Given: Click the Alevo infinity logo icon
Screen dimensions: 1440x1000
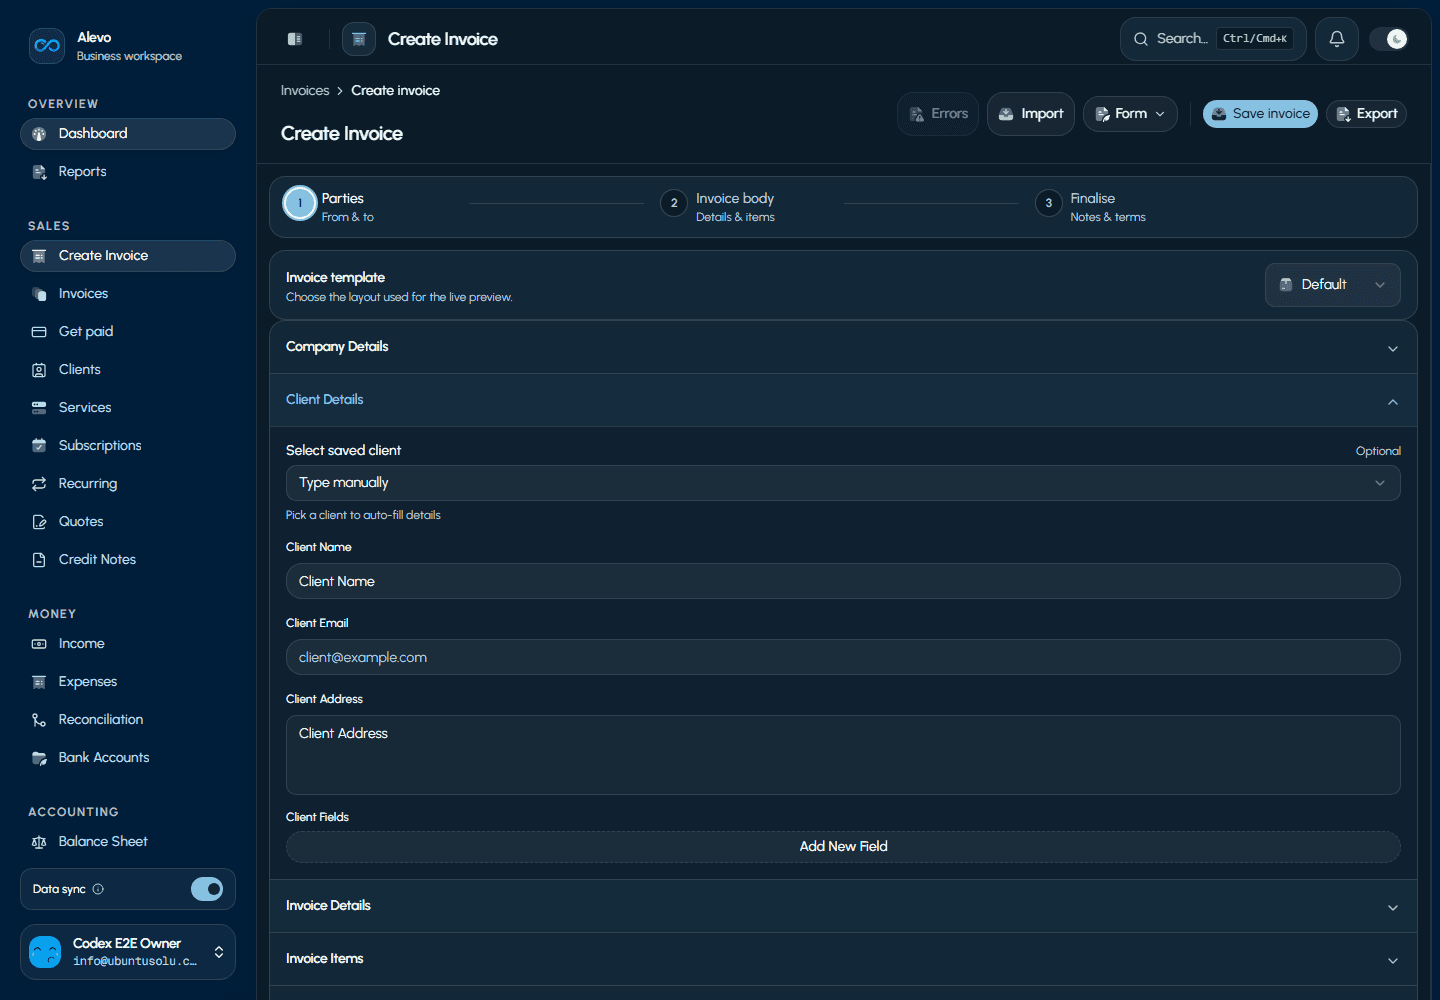Looking at the screenshot, I should [47, 46].
